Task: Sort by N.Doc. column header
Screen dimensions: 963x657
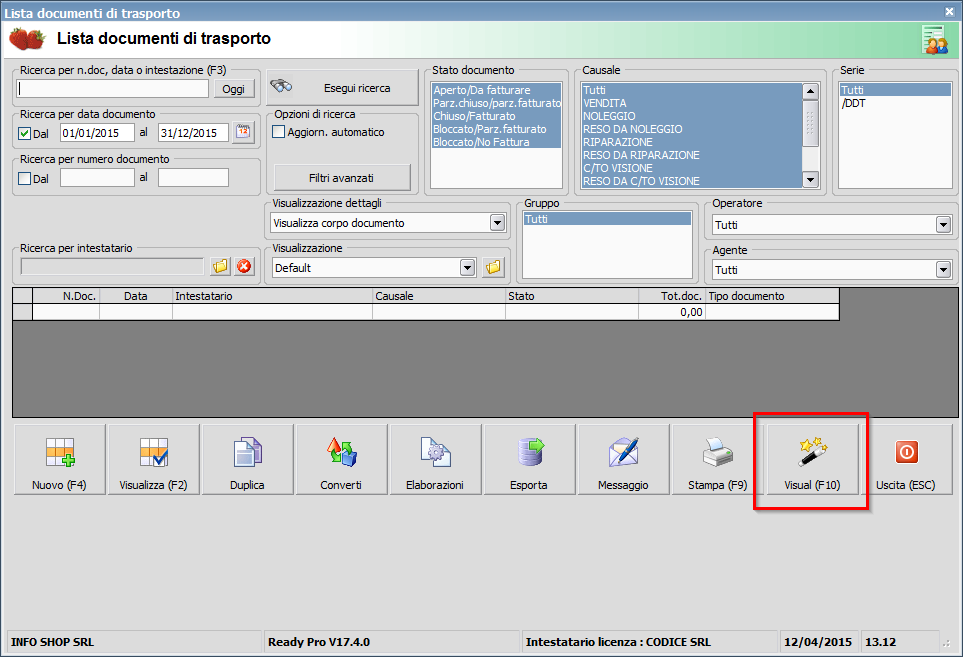Action: [x=66, y=296]
